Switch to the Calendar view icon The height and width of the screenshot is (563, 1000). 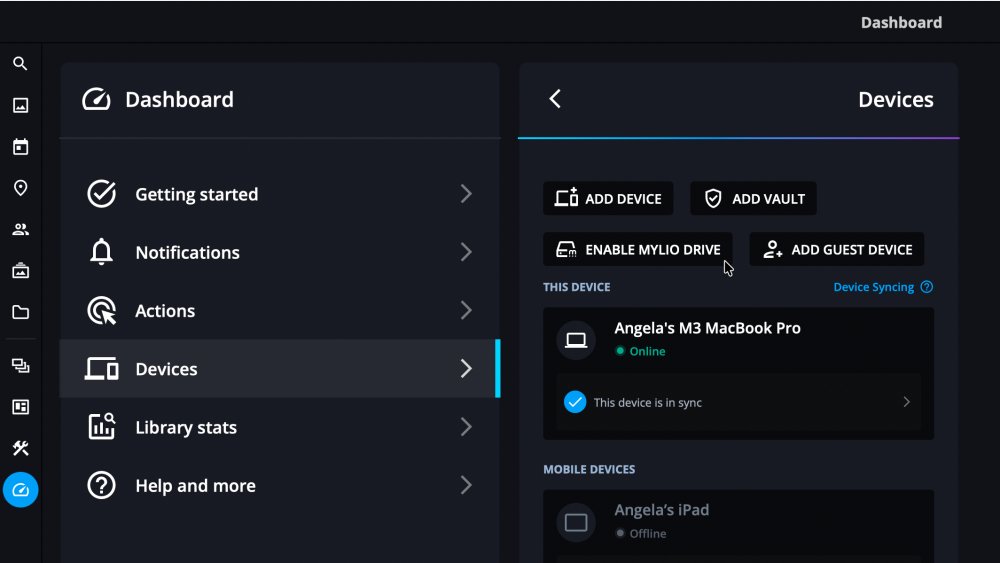[x=20, y=147]
